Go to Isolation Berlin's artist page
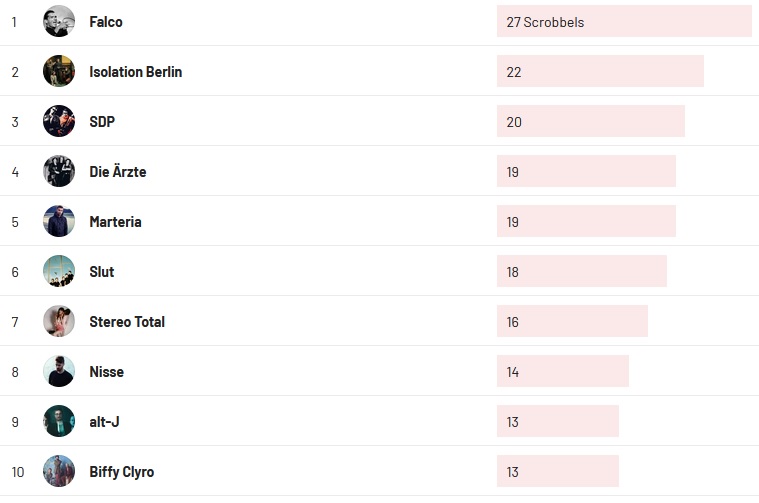The height and width of the screenshot is (503, 759). [x=135, y=72]
